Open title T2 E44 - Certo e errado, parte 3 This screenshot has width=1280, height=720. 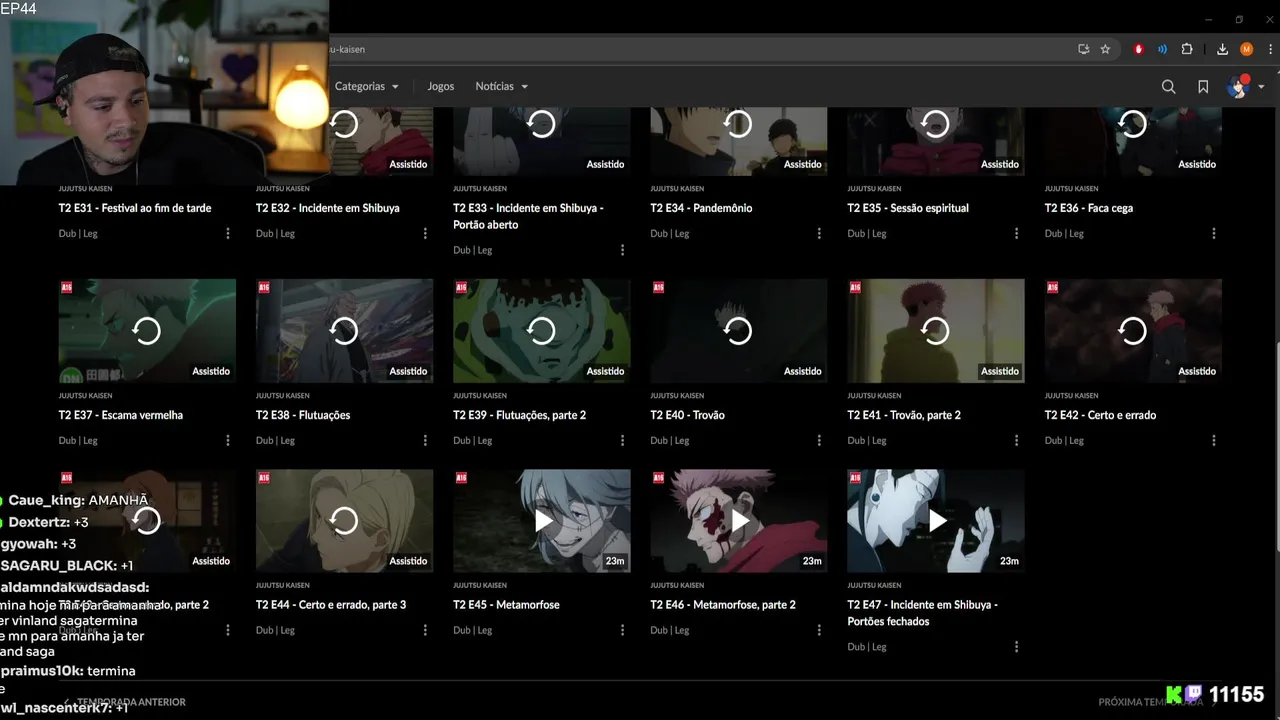331,605
